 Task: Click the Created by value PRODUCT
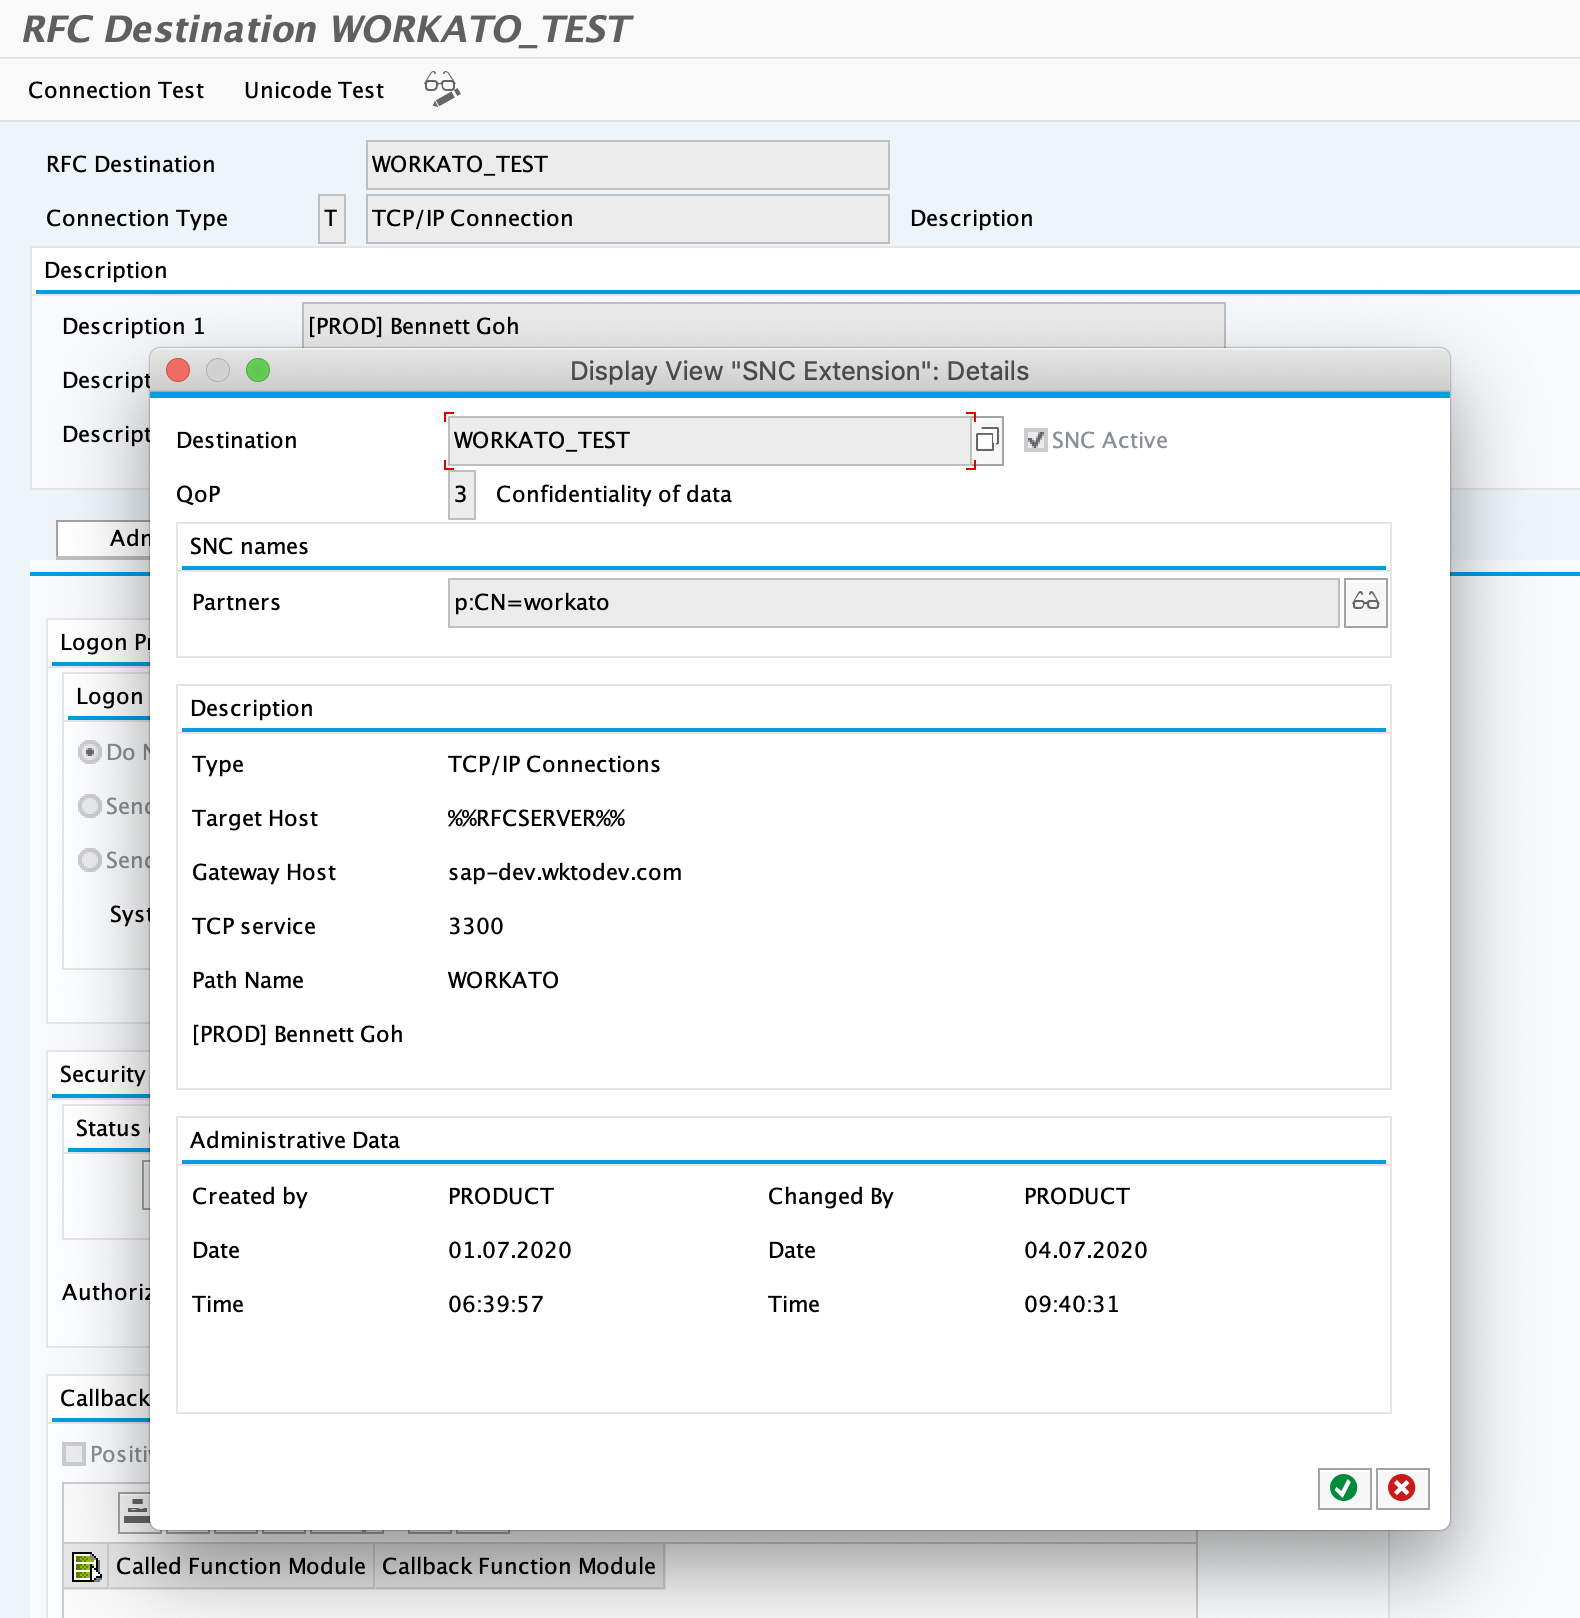pos(501,1196)
